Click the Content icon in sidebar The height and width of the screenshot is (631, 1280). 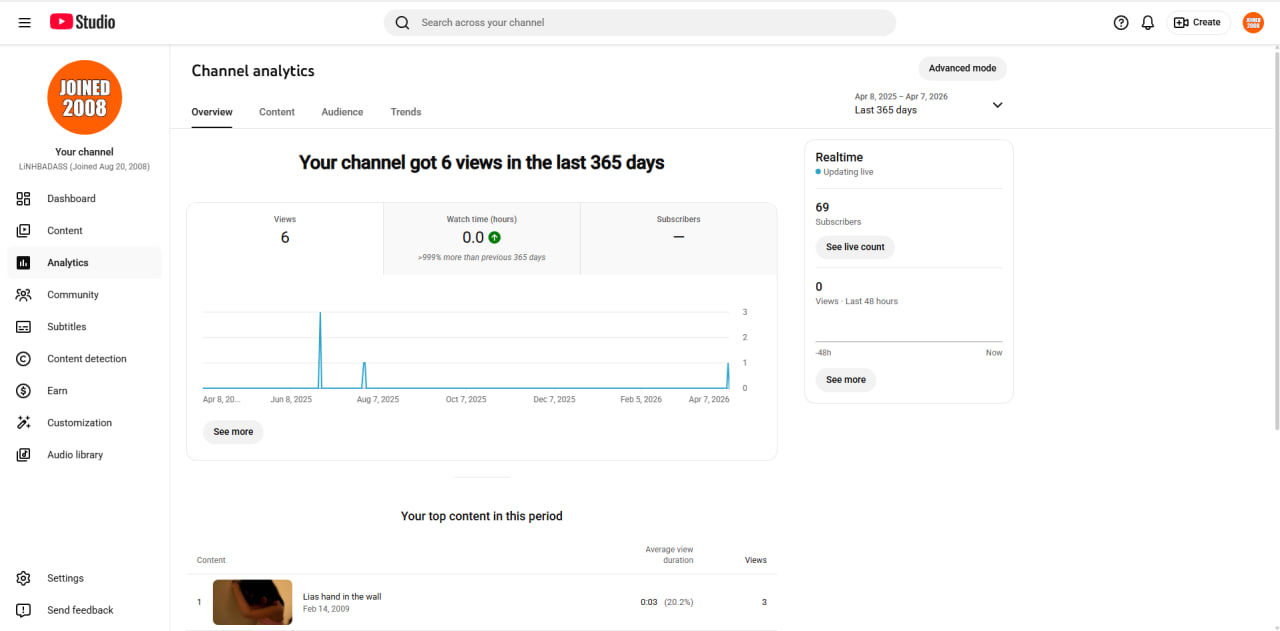point(24,231)
